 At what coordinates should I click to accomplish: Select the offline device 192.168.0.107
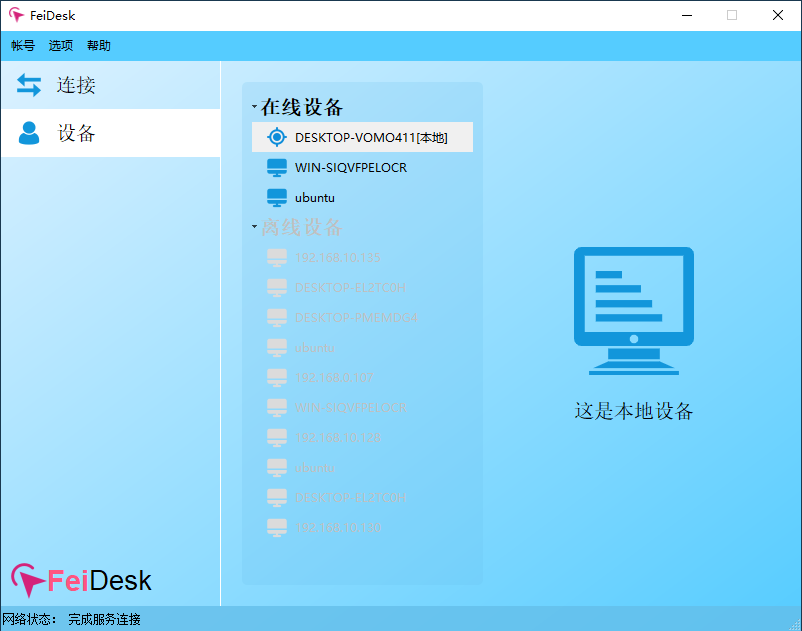tap(362, 377)
